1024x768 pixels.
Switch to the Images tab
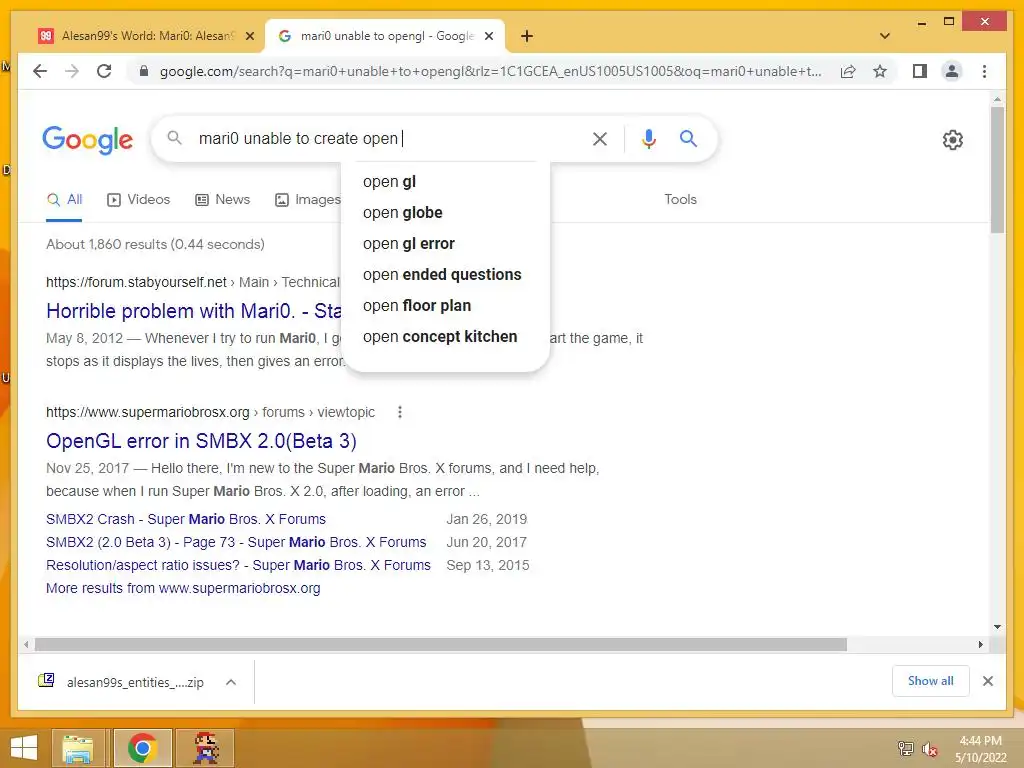click(308, 200)
